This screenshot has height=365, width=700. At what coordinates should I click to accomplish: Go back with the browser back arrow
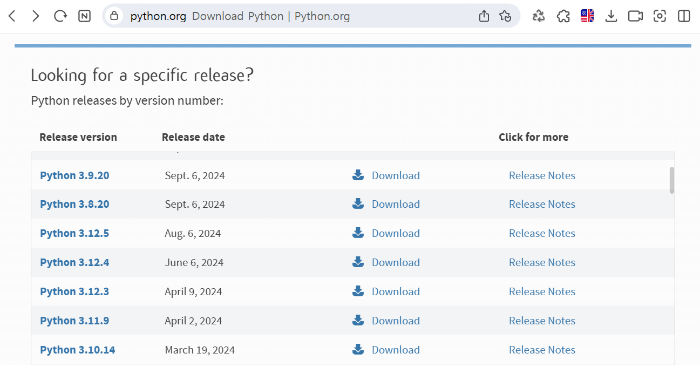pos(12,17)
